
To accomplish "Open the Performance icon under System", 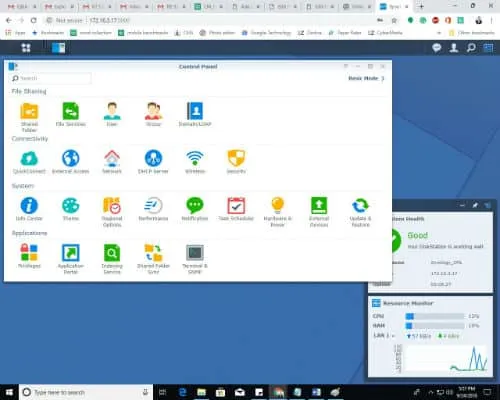I will coord(153,209).
